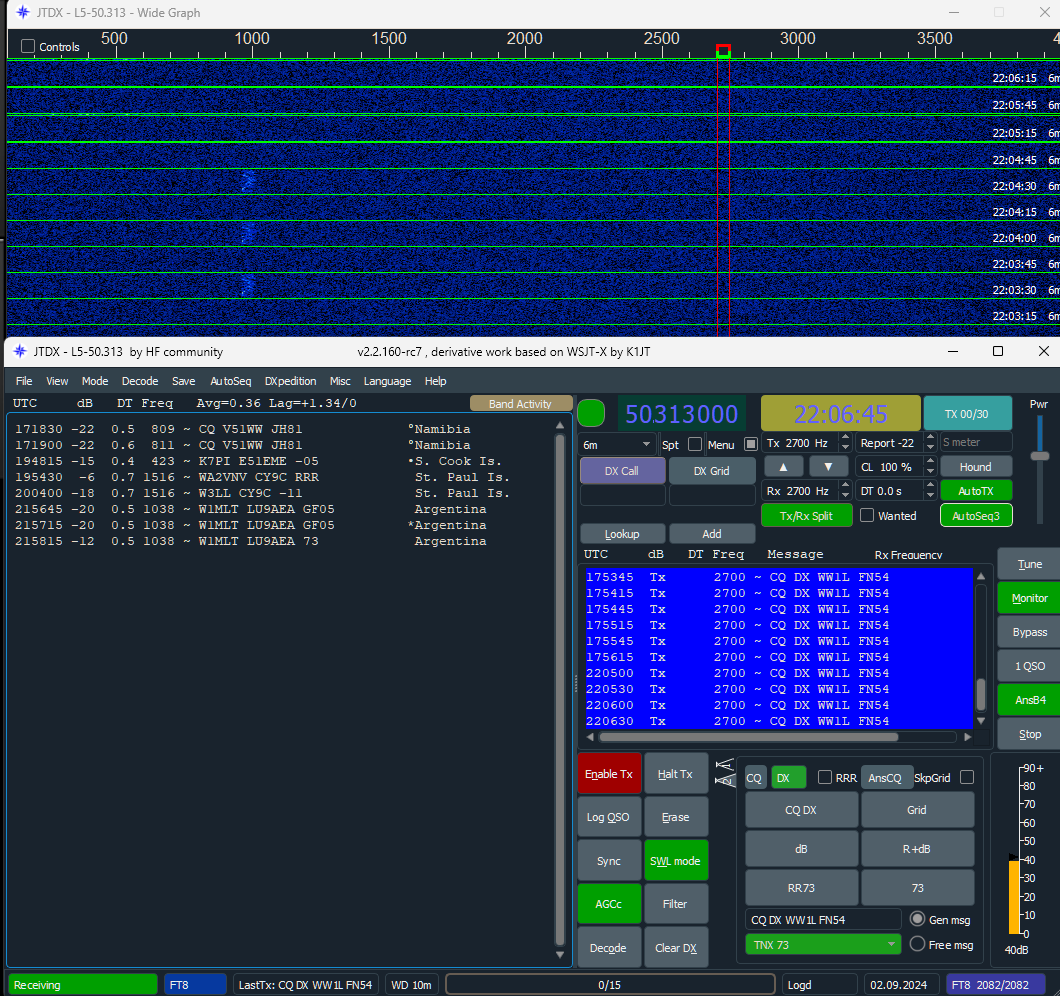Open the Language menu
This screenshot has width=1060, height=996.
click(x=387, y=381)
